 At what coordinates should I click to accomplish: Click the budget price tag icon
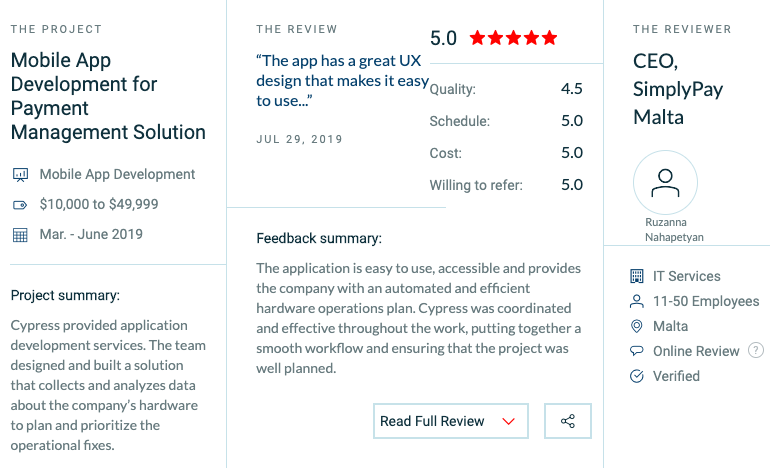[20, 205]
